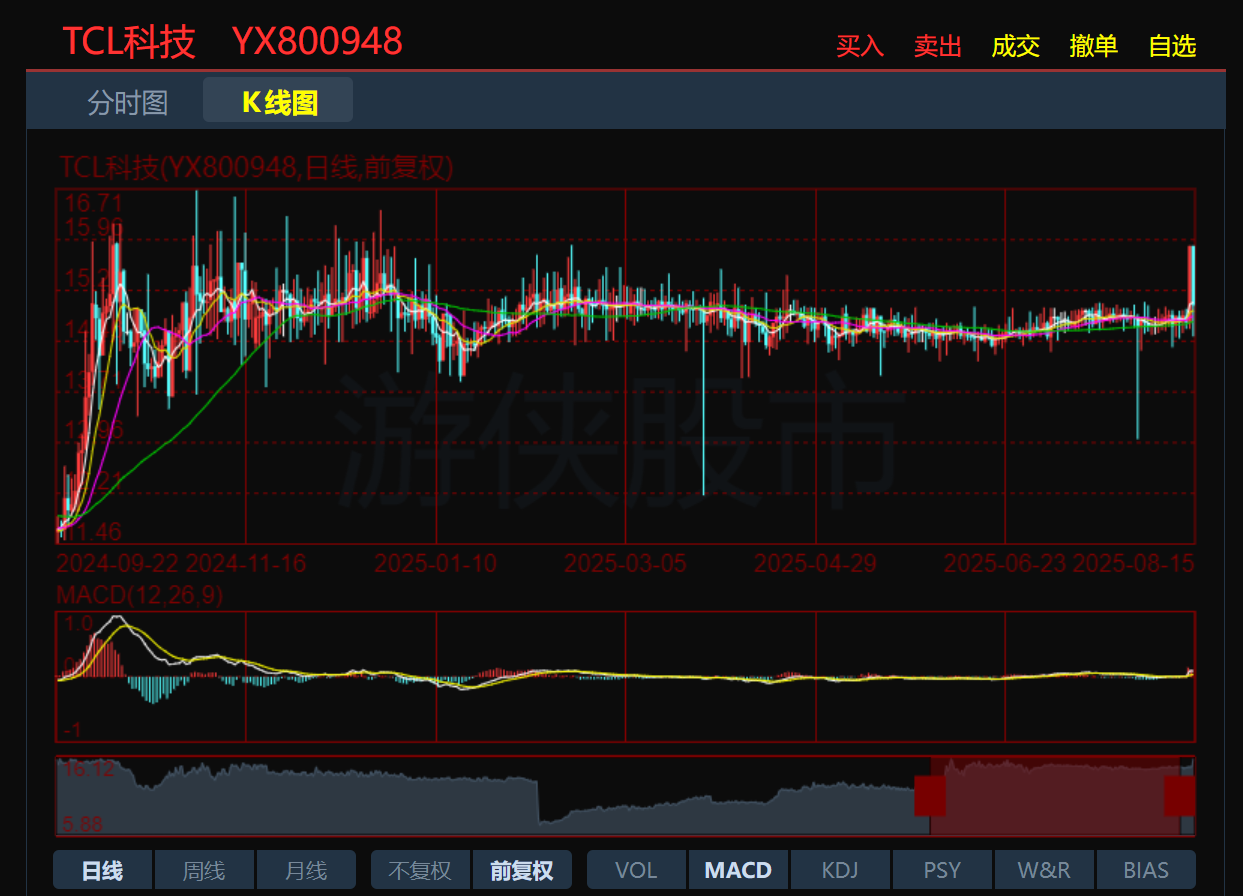Image resolution: width=1243 pixels, height=896 pixels.
Task: Select 日线 daily period
Action: click(x=102, y=870)
